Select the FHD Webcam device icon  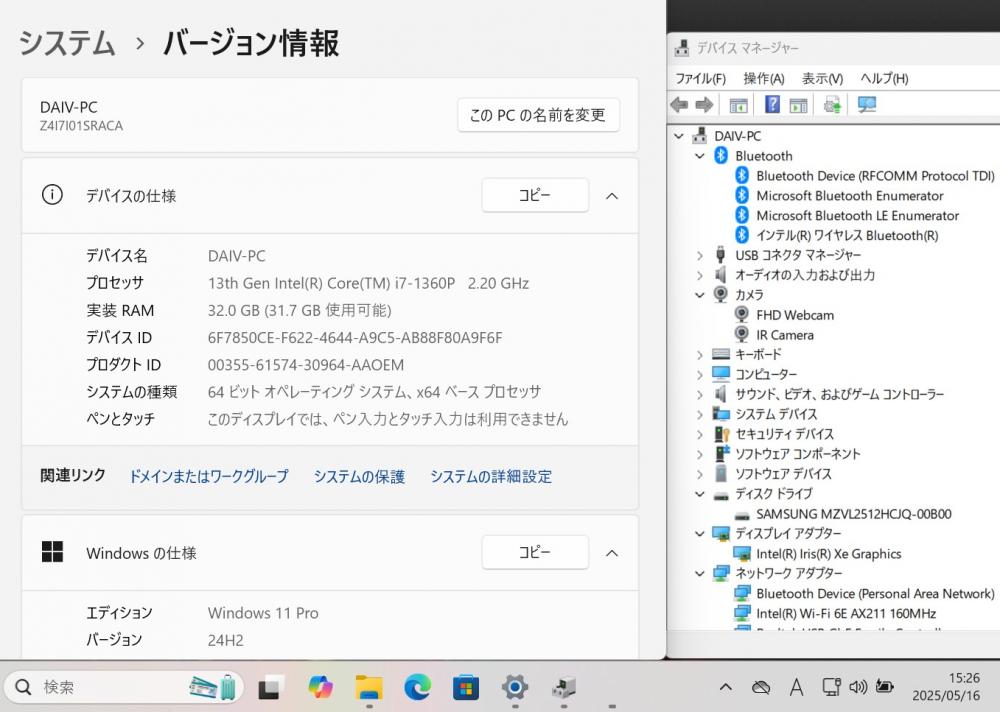742,315
